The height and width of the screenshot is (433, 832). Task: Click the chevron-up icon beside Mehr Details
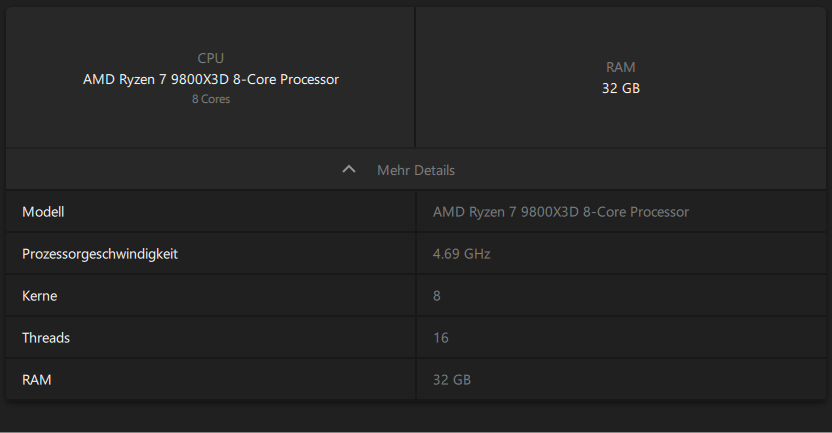(x=349, y=170)
